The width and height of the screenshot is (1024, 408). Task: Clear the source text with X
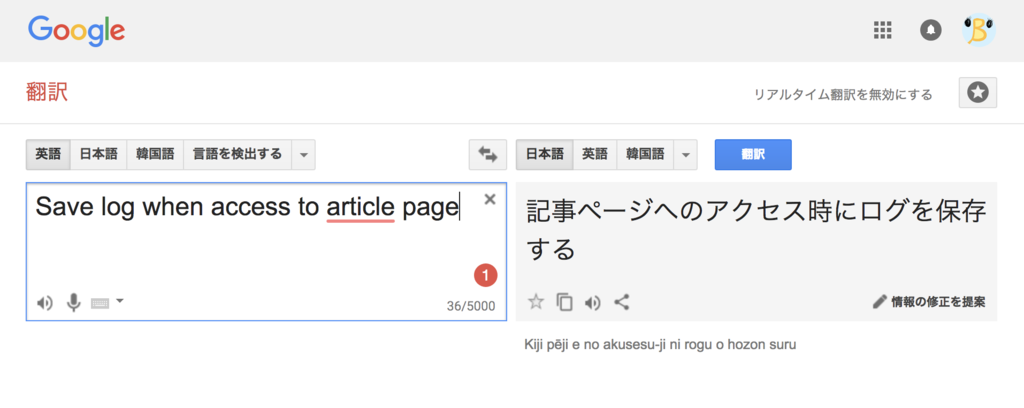click(x=490, y=200)
